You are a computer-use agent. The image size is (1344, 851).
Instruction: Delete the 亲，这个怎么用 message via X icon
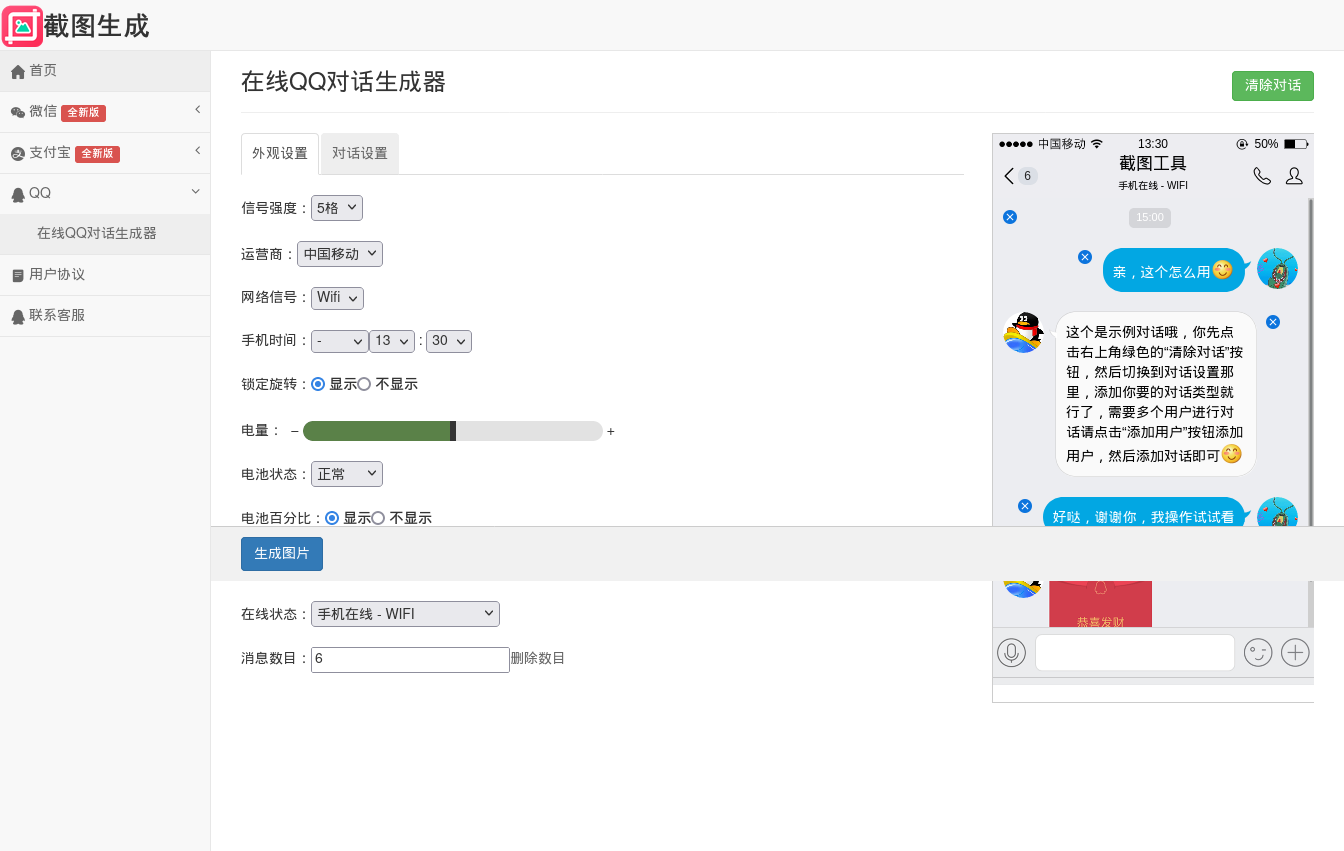[x=1085, y=257]
